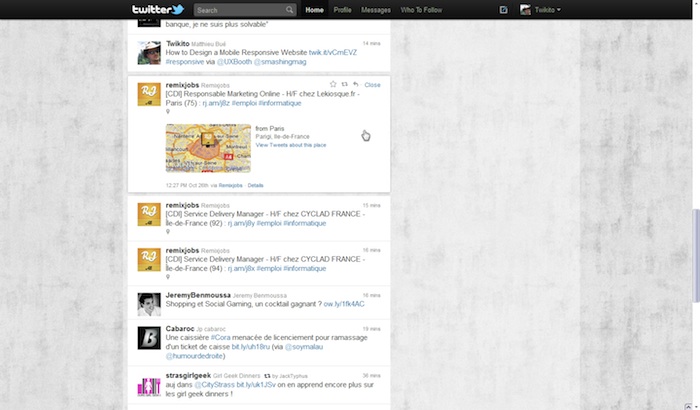Screen dimensions: 700x410
Task: Favorite the Lekiosque.fr job tweet with star
Action: [333, 84]
